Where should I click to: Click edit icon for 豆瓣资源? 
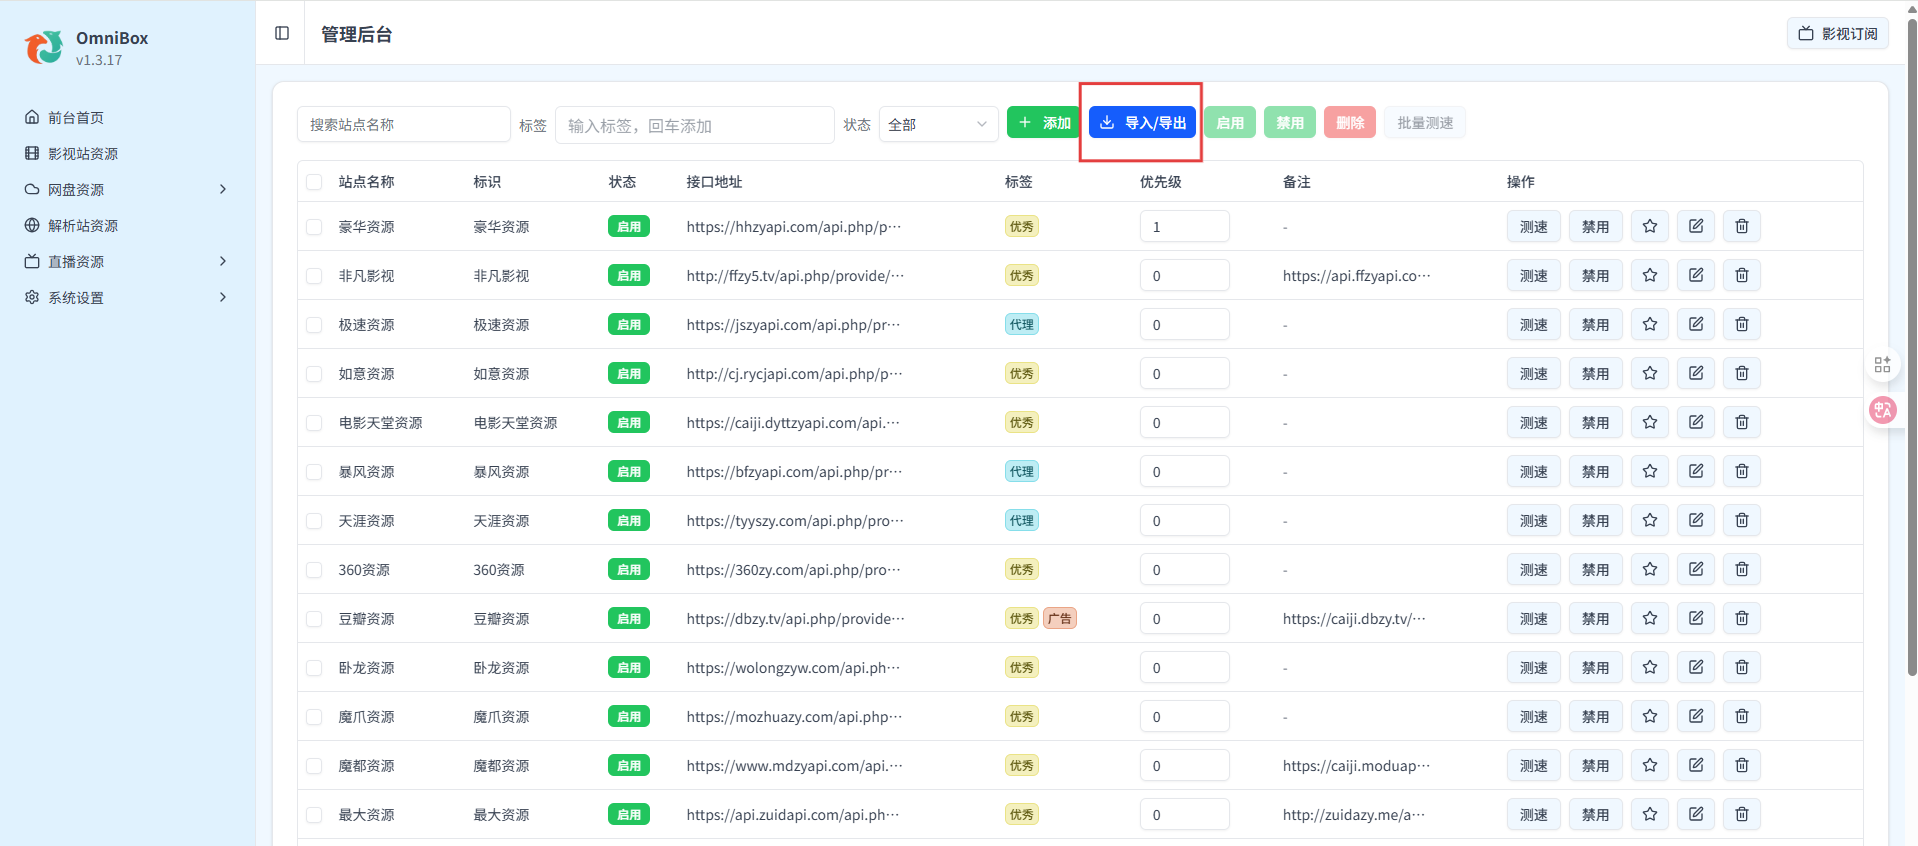click(x=1696, y=619)
